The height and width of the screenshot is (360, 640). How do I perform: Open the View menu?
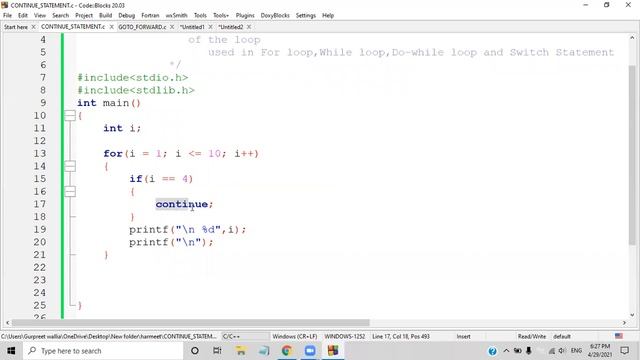(x=40, y=15)
